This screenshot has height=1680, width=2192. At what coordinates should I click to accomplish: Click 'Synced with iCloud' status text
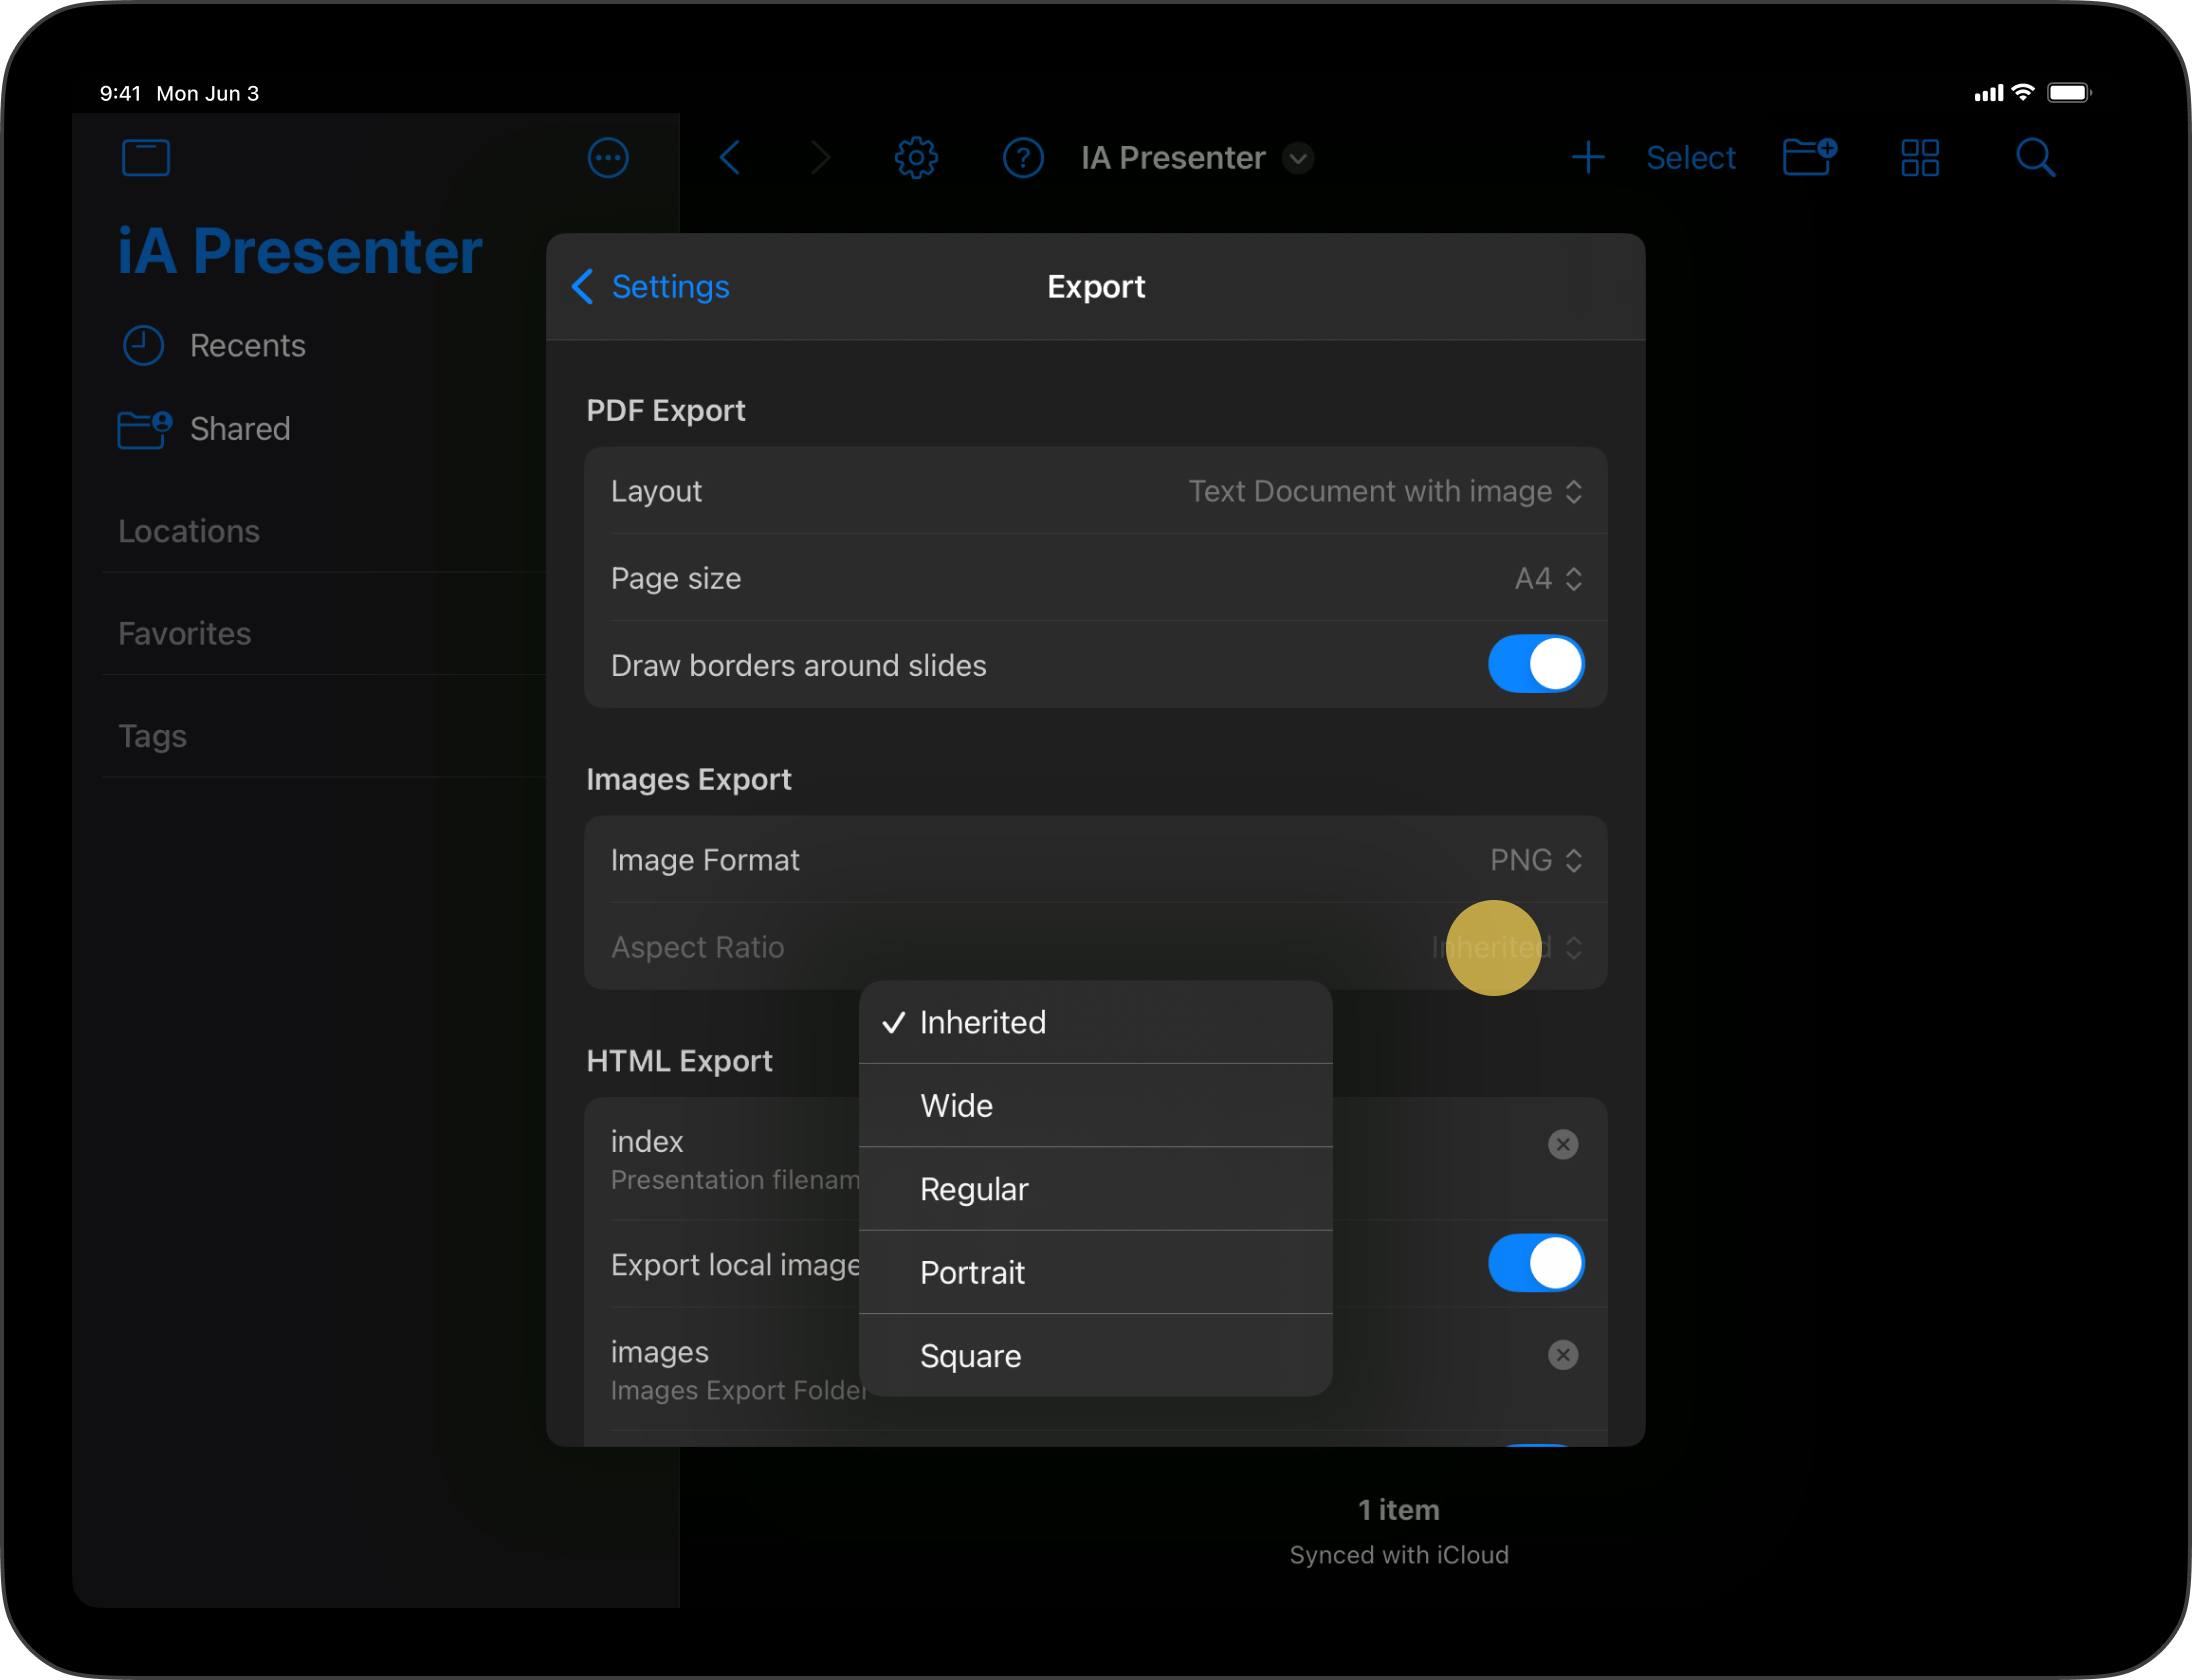click(x=1399, y=1555)
